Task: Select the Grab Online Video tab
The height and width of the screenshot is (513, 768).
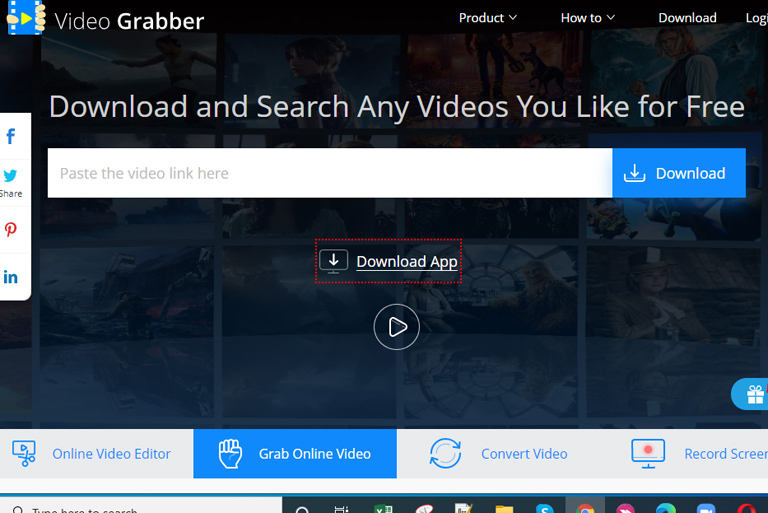Action: click(x=295, y=454)
